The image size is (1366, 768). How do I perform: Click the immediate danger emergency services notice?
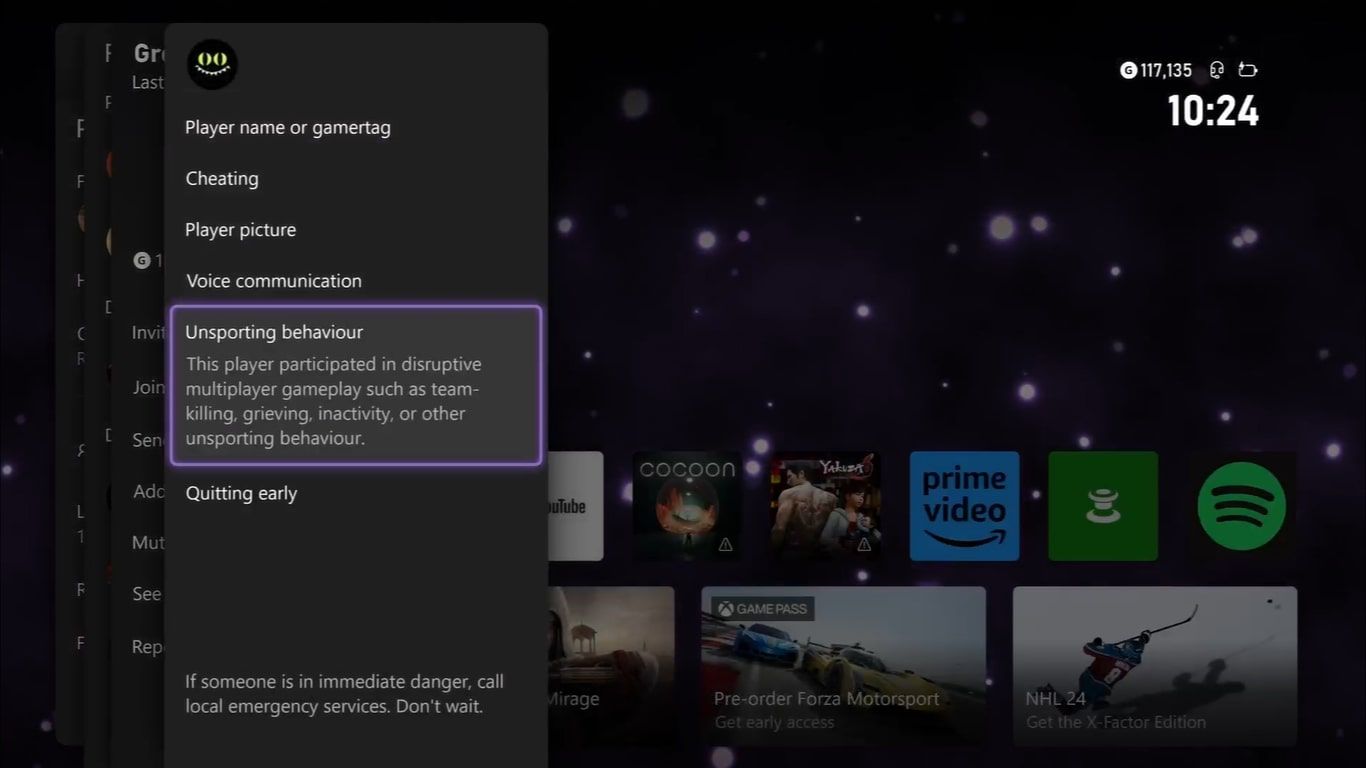[x=344, y=694]
